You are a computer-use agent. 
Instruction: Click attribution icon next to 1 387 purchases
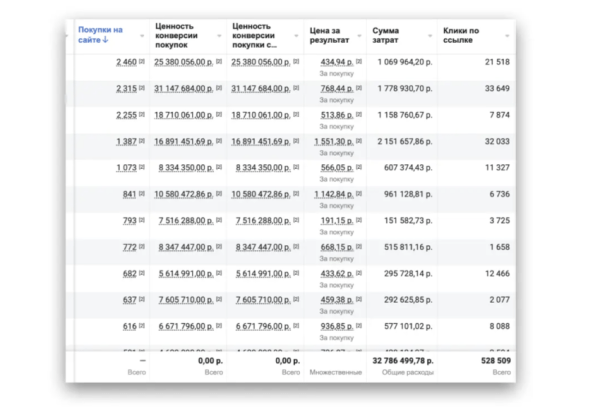coord(144,142)
